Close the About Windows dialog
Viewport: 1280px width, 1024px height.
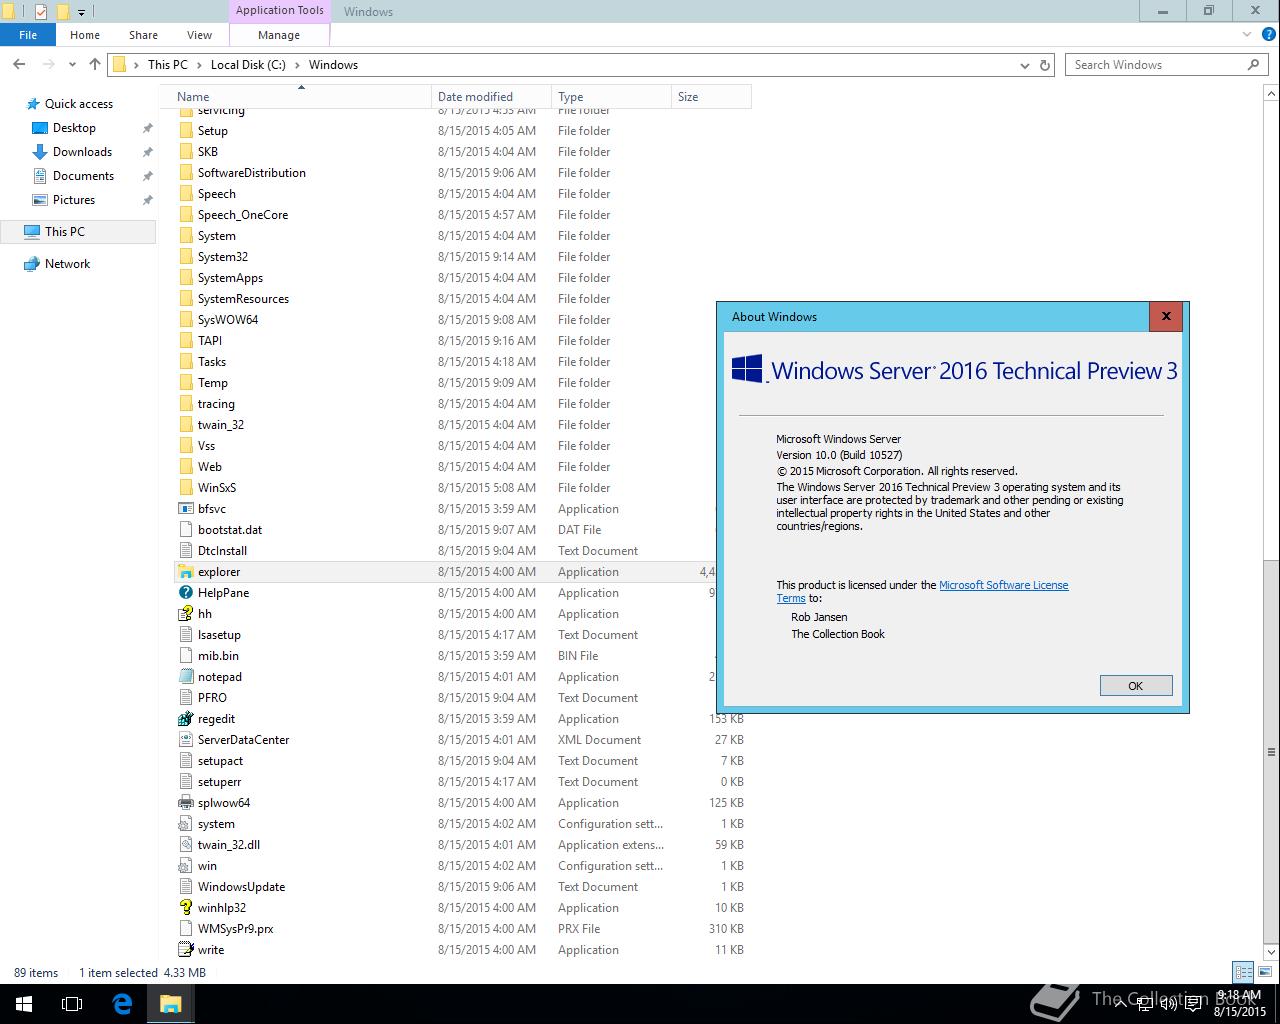pos(1165,316)
